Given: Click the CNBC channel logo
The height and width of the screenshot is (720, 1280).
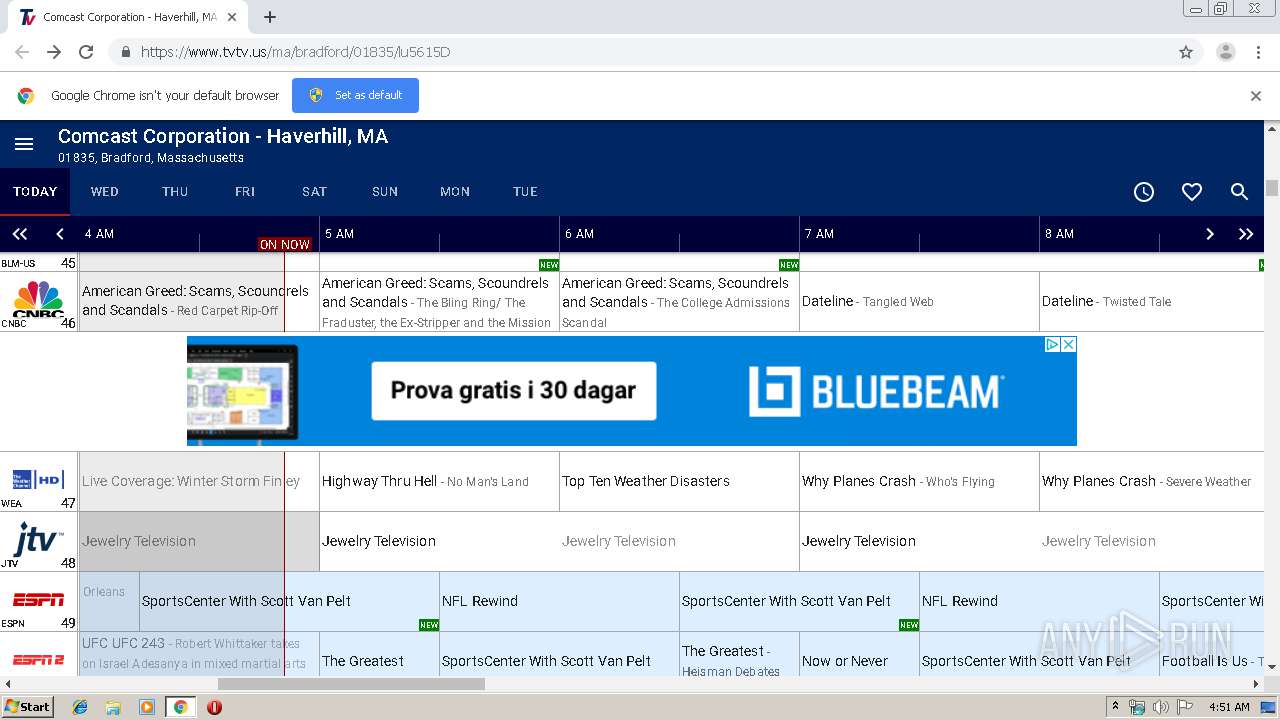Looking at the screenshot, I should click(x=38, y=298).
